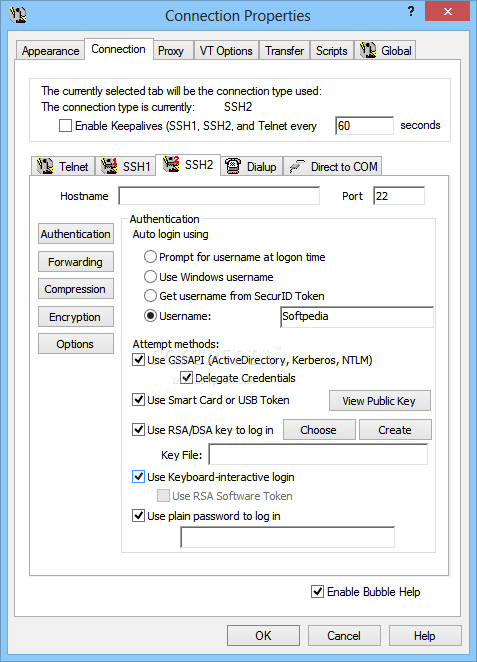Click the disabled Use RSA Software Token checkbox
The width and height of the screenshot is (477, 662).
tap(163, 496)
